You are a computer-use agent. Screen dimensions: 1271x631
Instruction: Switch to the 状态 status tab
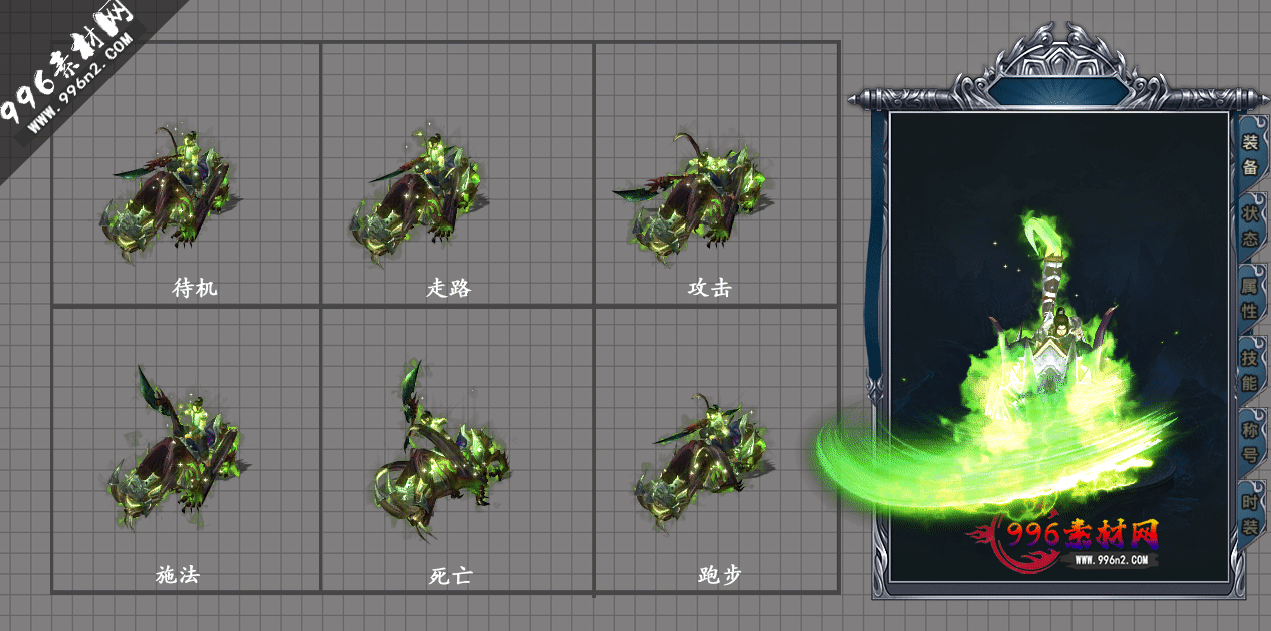(1250, 226)
